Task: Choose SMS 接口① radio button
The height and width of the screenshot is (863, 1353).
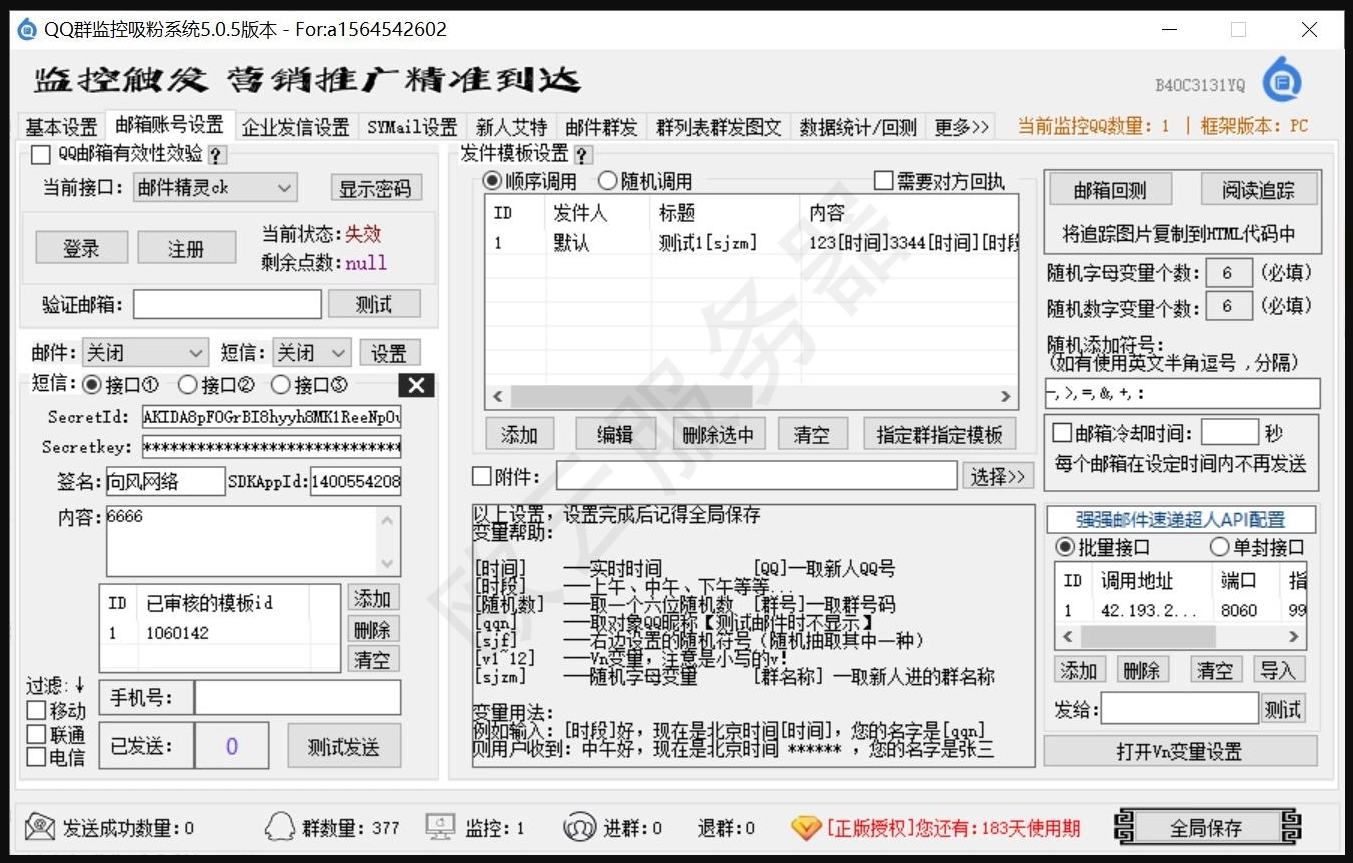Action: tap(91, 385)
